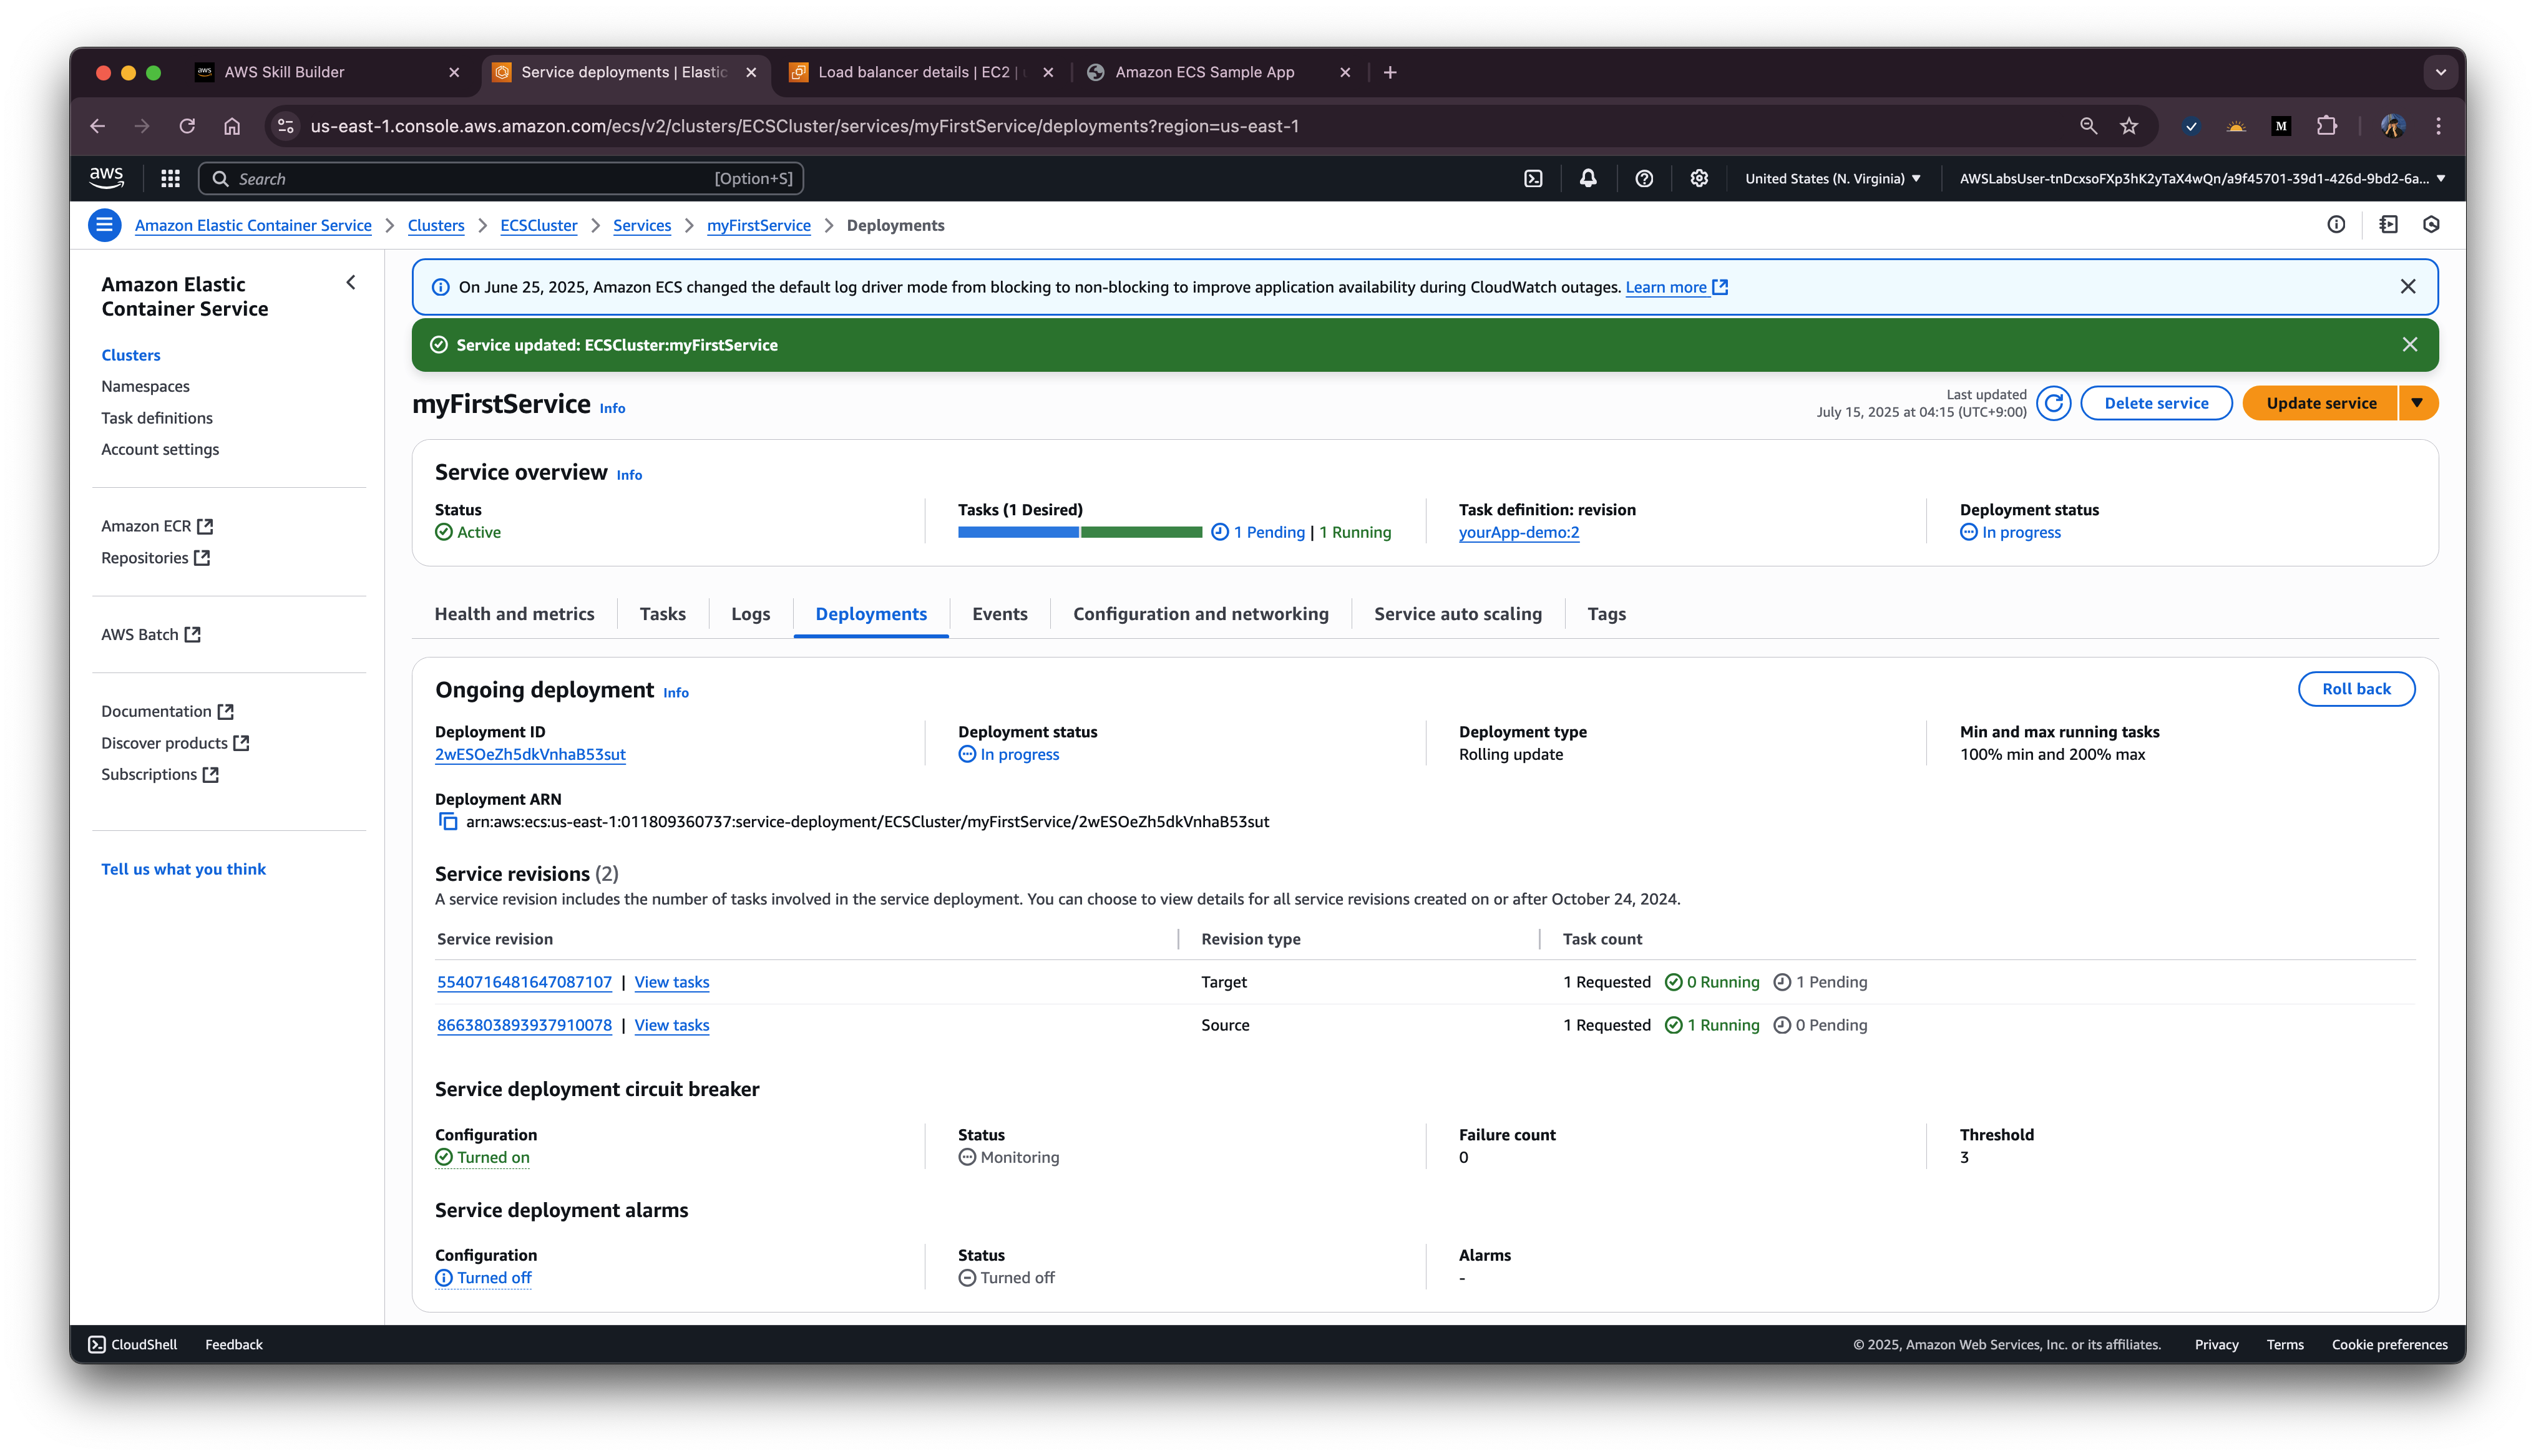Screen dimensions: 2536x1456
Task: Open the Chrome three-dot menu
Action: point(2439,126)
